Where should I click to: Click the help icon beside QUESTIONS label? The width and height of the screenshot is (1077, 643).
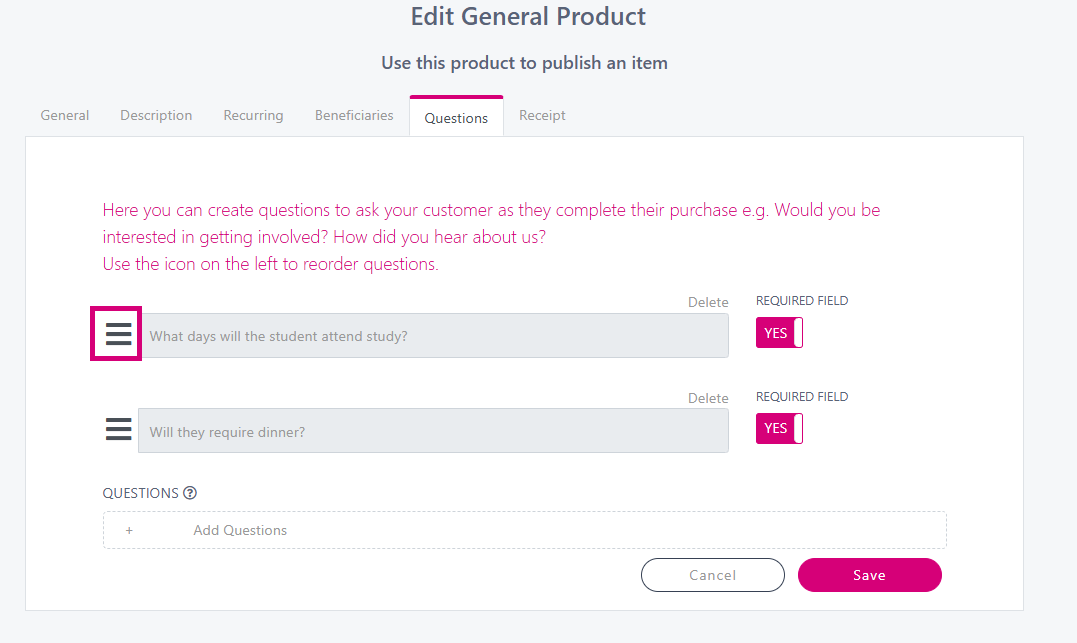pos(190,493)
